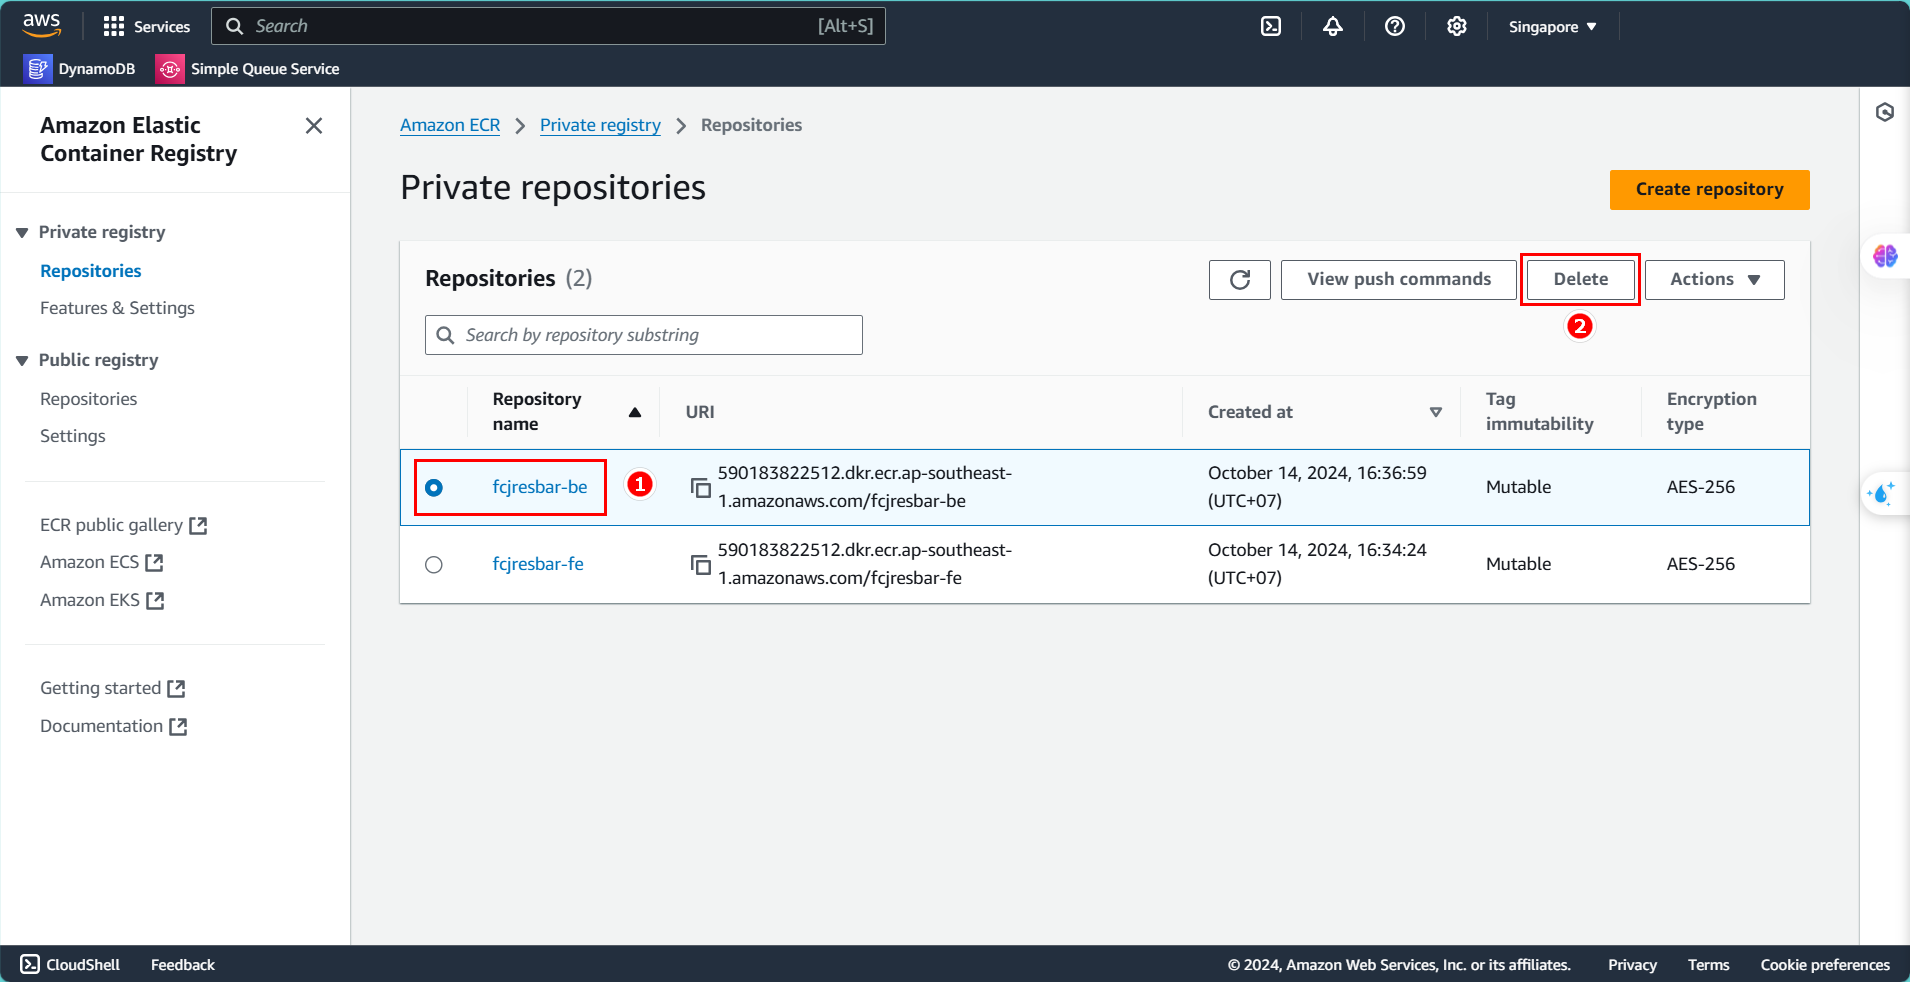Viewport: 1910px width, 982px height.
Task: Focus the repository substring search field
Action: point(644,335)
